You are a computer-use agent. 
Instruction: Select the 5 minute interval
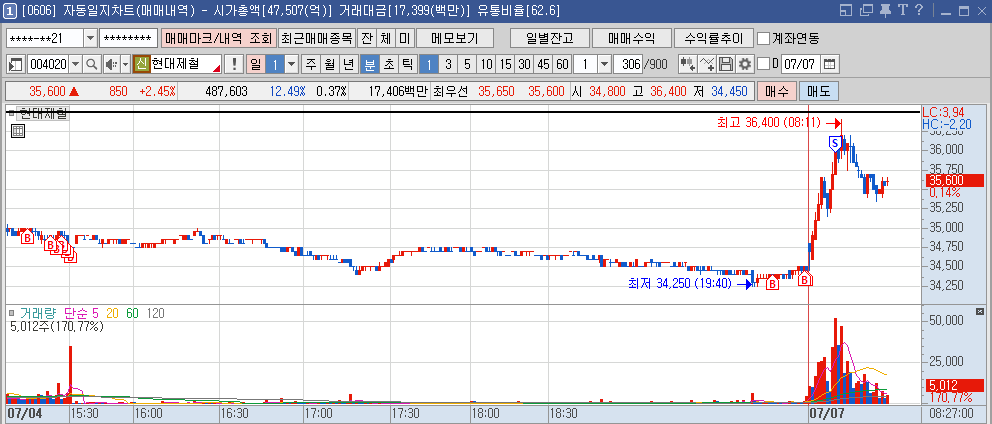467,64
